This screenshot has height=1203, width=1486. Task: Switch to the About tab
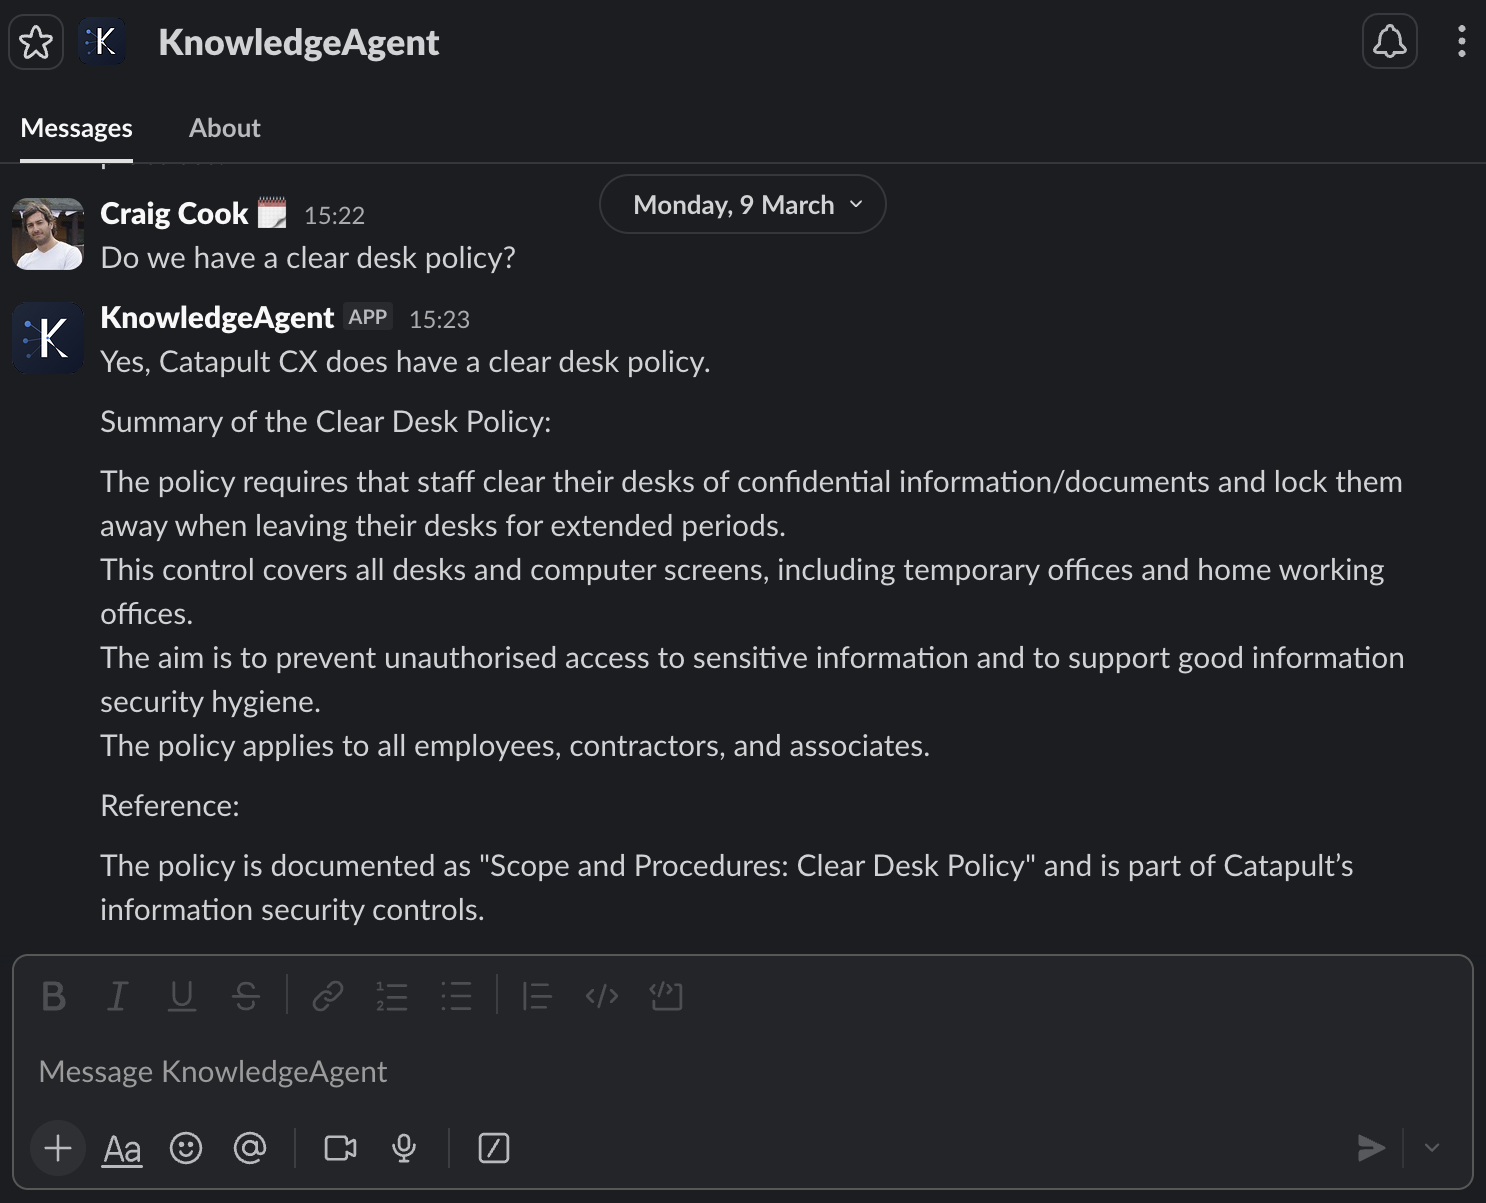tap(224, 127)
